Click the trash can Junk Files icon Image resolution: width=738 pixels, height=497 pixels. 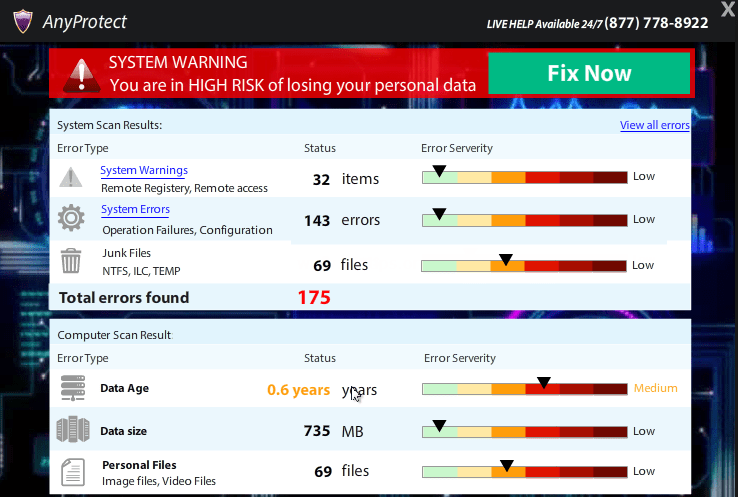pos(71,261)
